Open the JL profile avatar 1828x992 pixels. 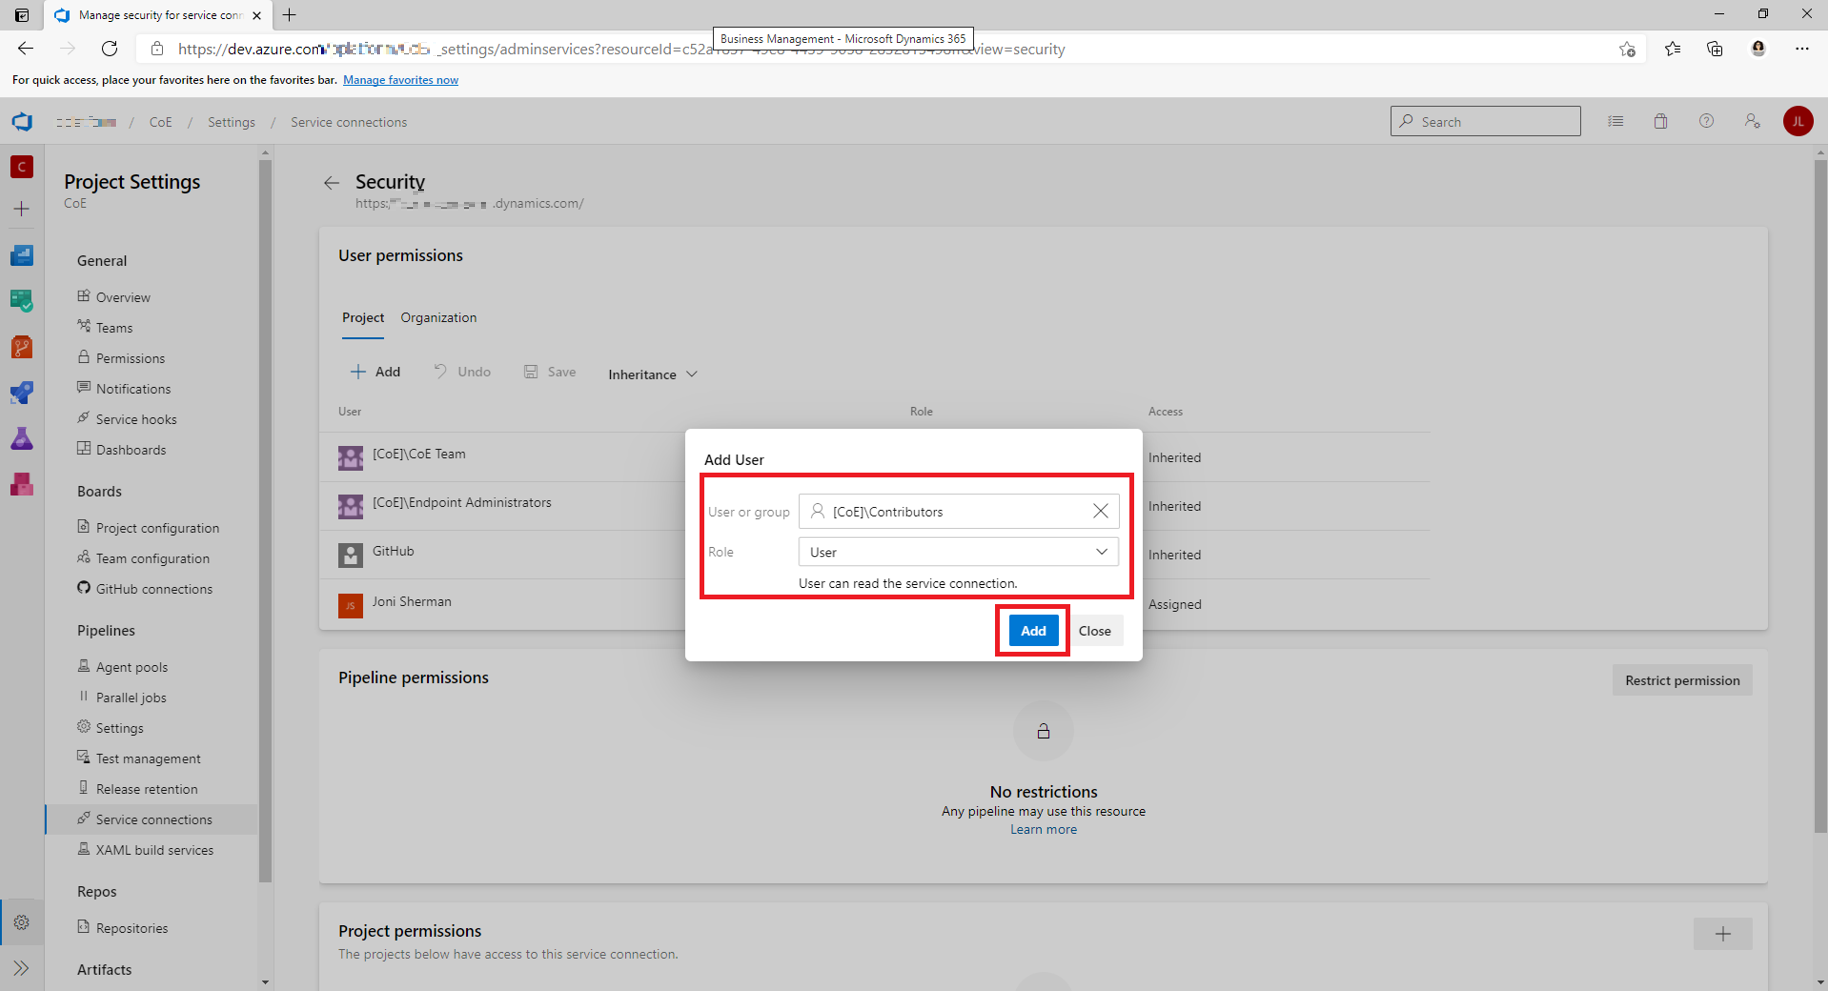[x=1798, y=122]
